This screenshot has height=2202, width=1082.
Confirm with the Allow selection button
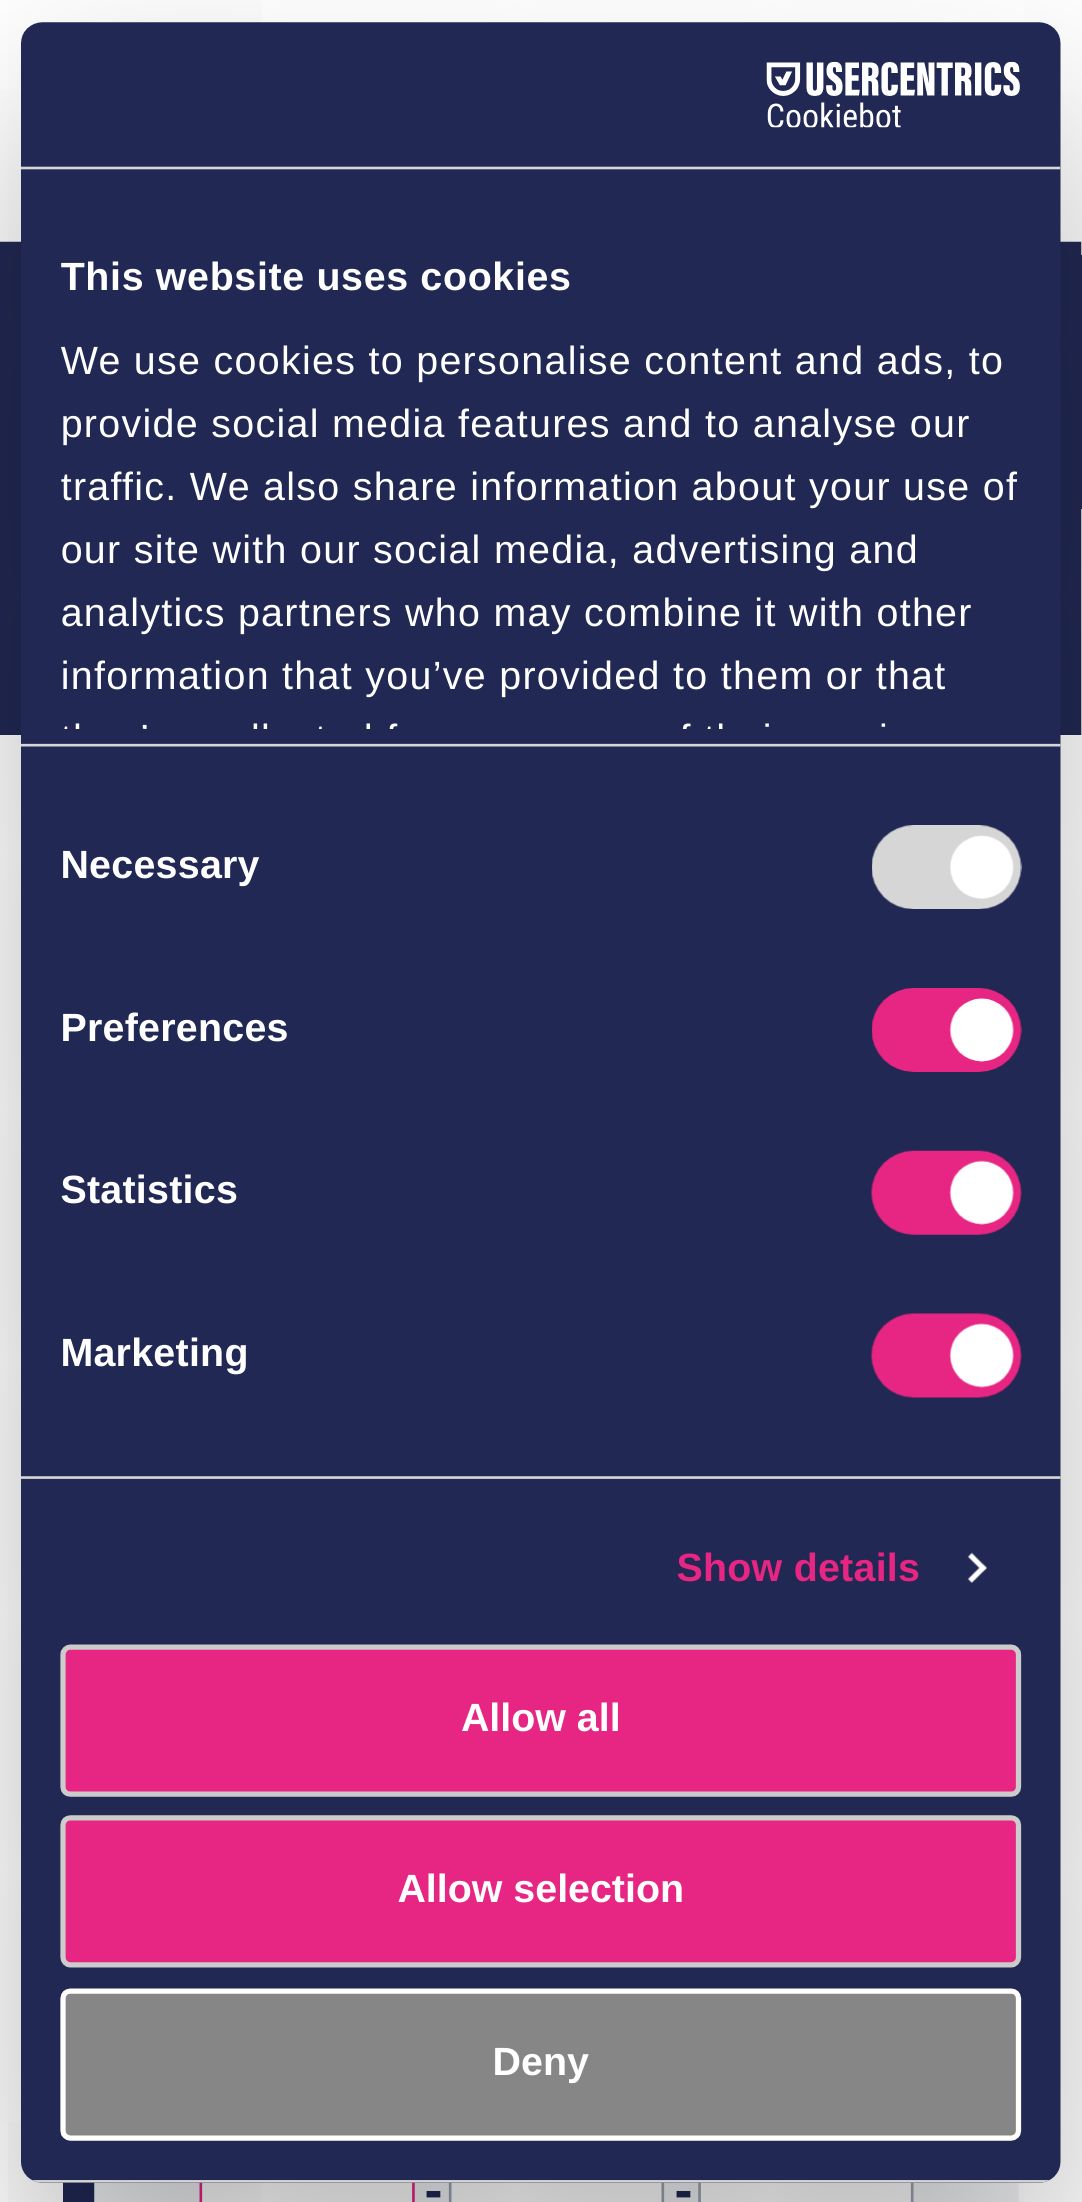click(x=541, y=1890)
